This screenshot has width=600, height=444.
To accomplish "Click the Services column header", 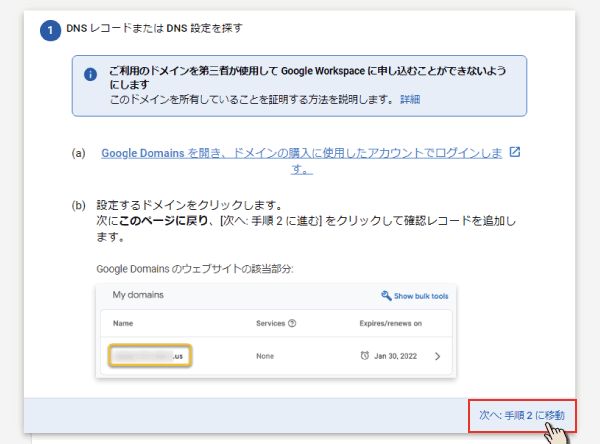I will [x=271, y=323].
